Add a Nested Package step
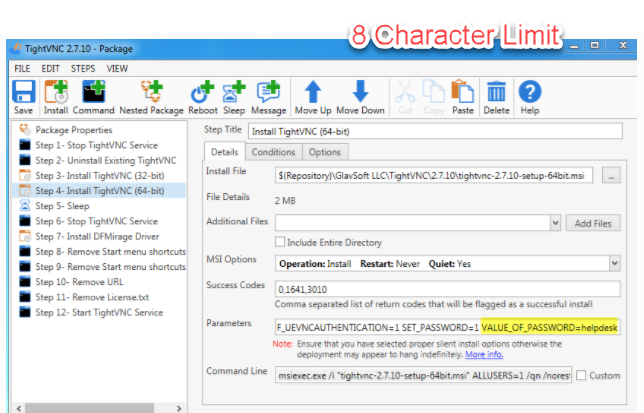Viewport: 644px width, 413px height. coord(152,97)
